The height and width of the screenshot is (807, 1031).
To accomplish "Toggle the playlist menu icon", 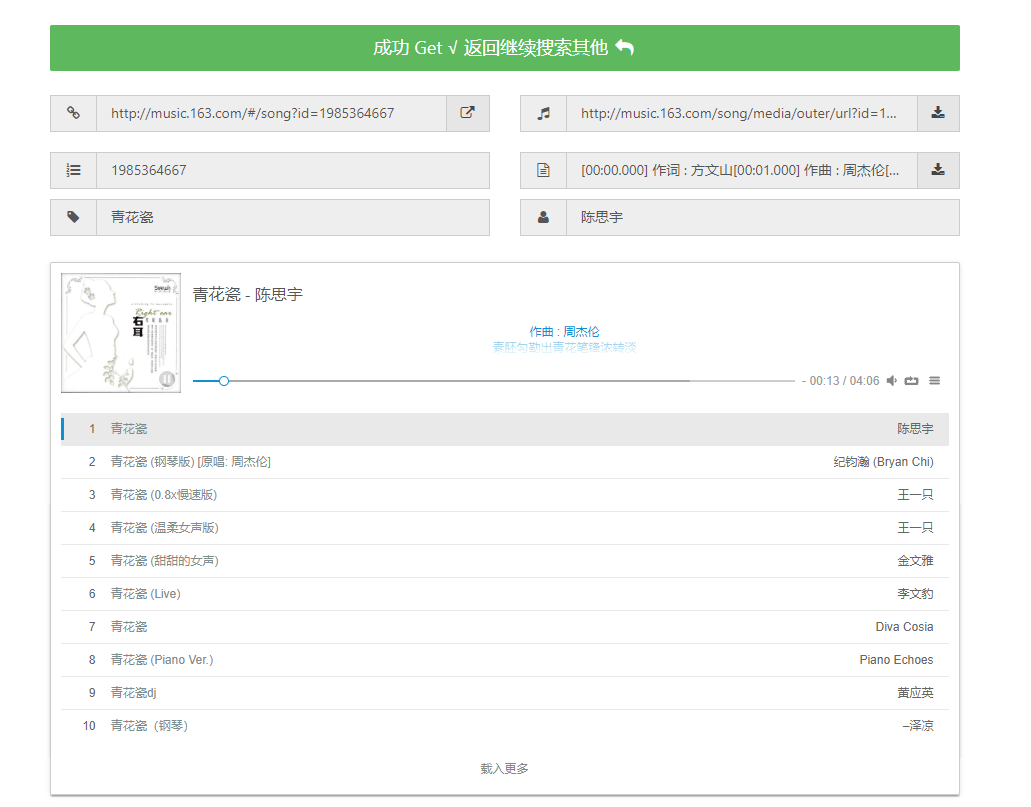I will click(x=935, y=381).
